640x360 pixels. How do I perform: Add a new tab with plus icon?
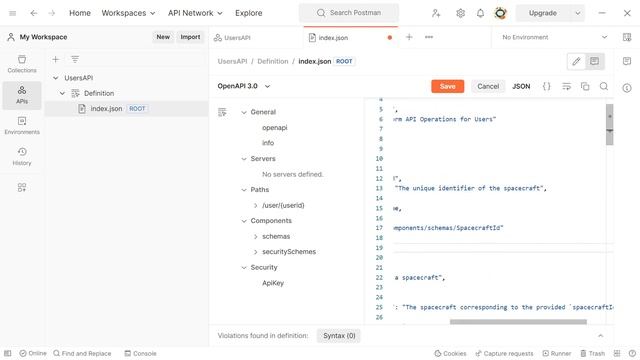click(409, 37)
